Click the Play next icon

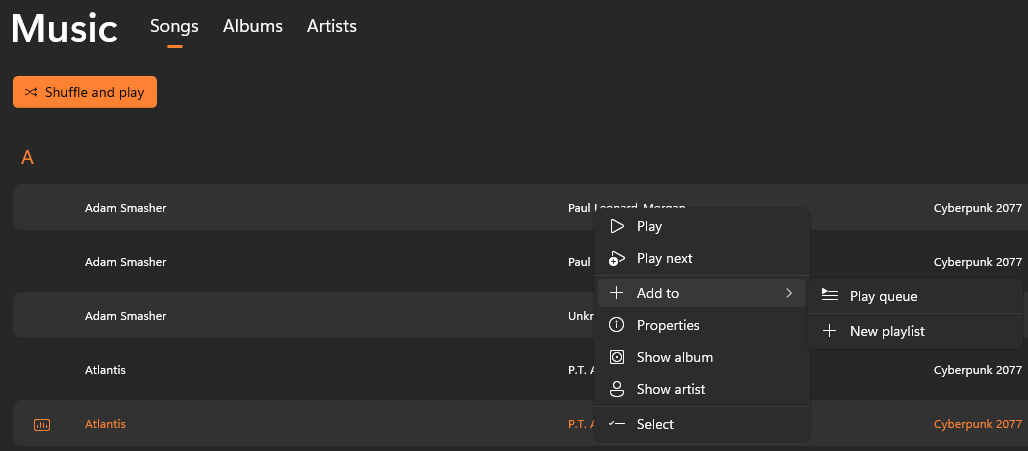(x=617, y=258)
